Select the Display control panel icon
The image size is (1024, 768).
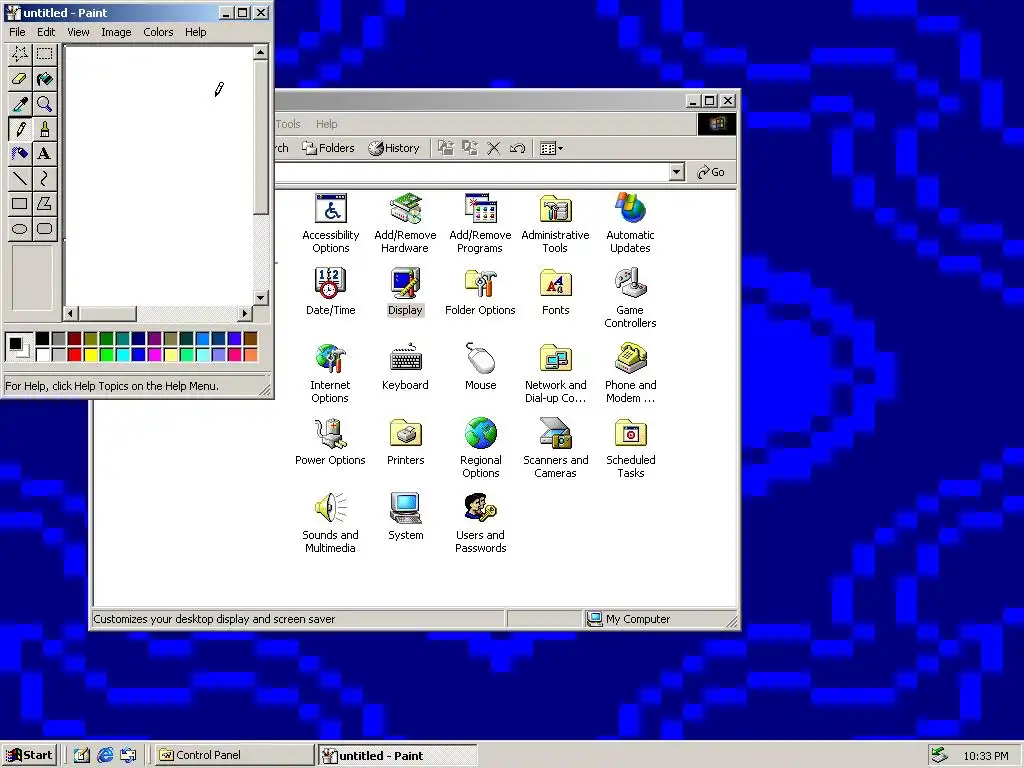[x=405, y=291]
